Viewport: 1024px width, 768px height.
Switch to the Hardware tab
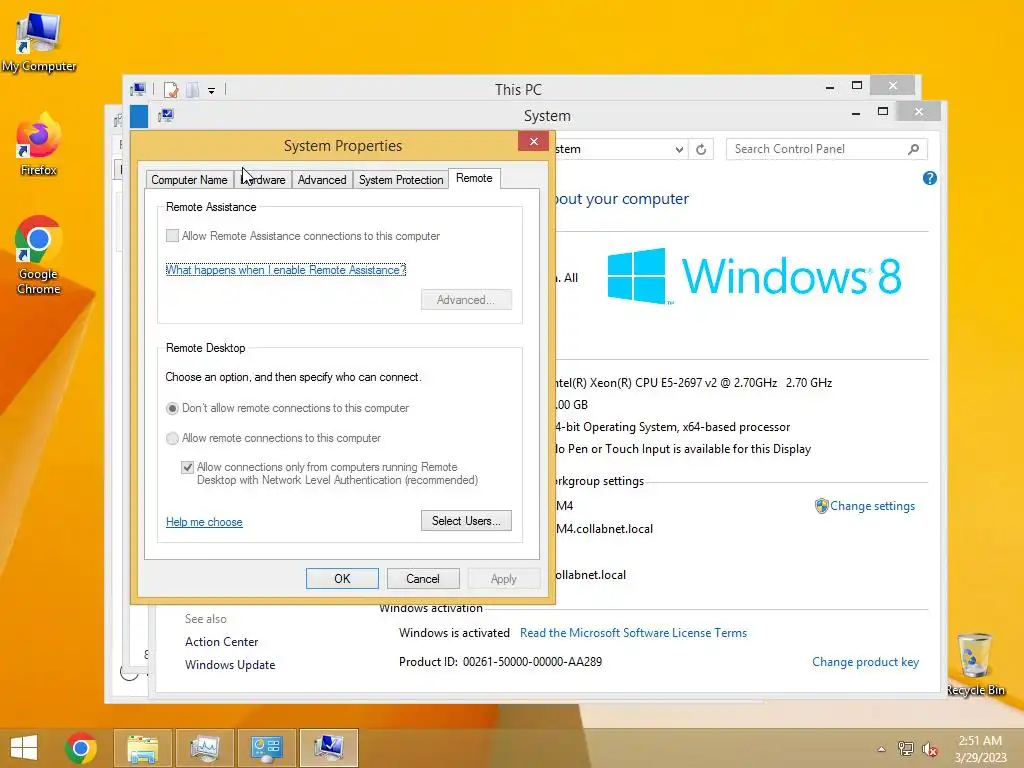click(x=263, y=180)
